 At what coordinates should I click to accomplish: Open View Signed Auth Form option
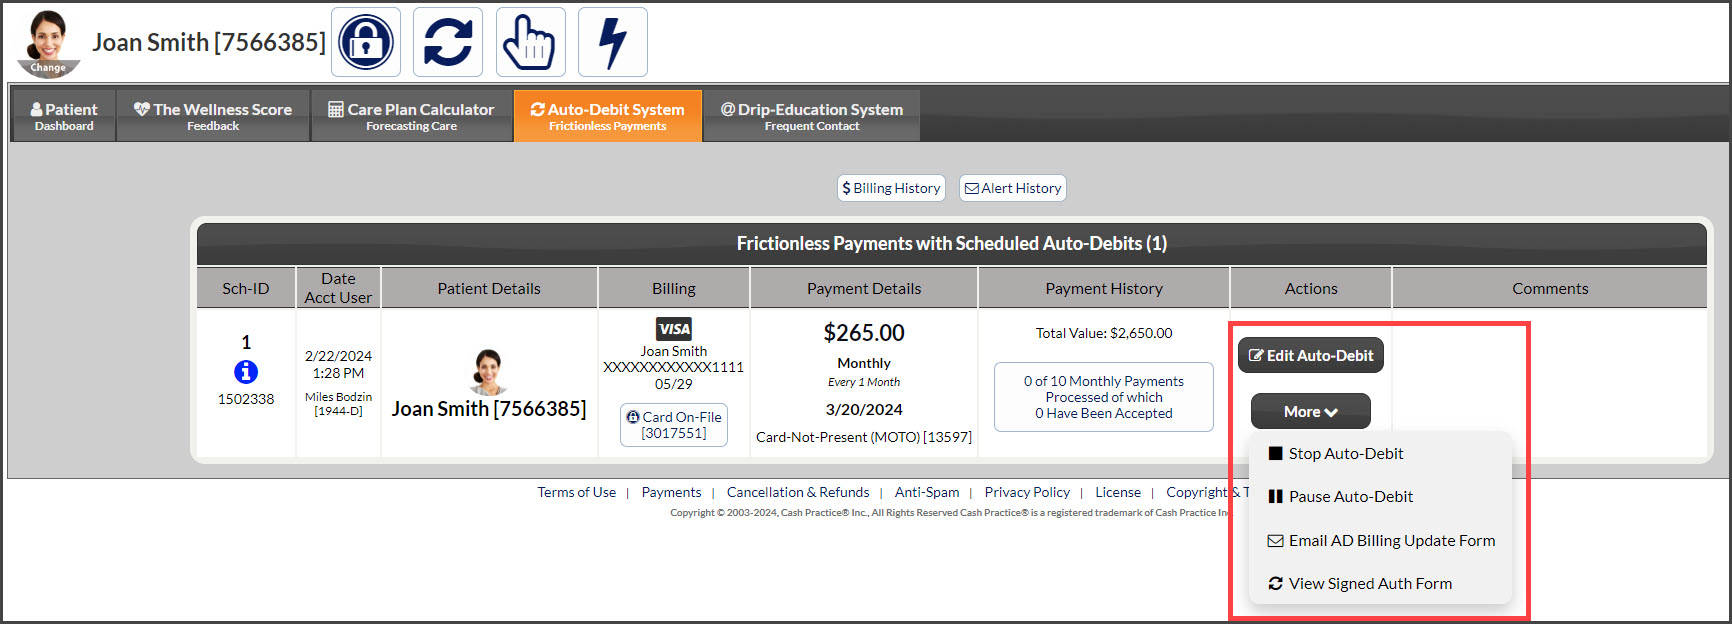[1360, 583]
